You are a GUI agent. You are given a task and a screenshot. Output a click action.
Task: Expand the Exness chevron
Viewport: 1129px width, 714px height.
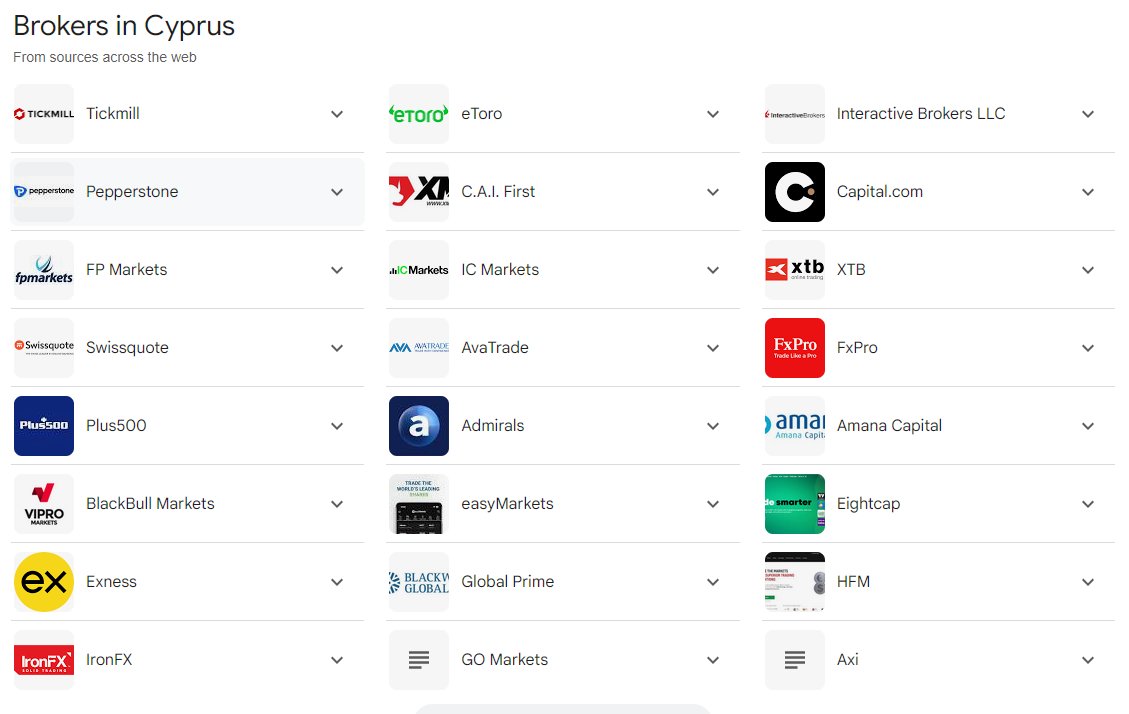(337, 582)
